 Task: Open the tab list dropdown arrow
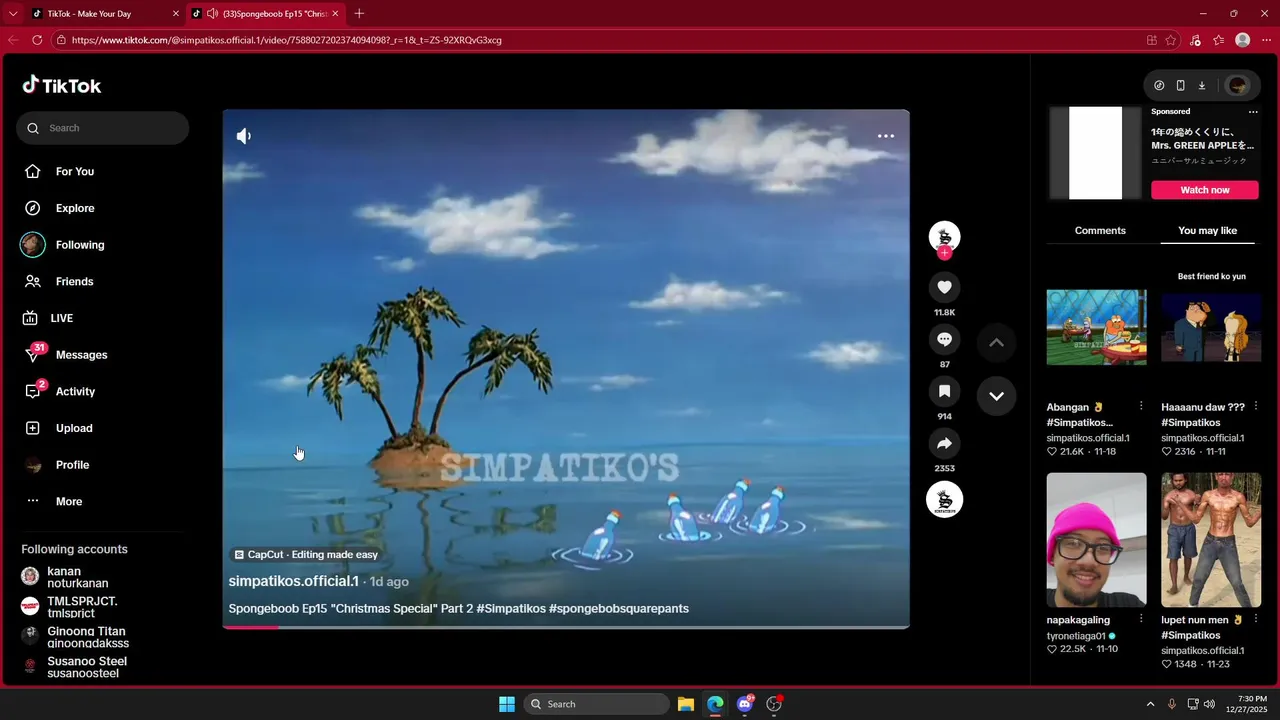click(13, 14)
